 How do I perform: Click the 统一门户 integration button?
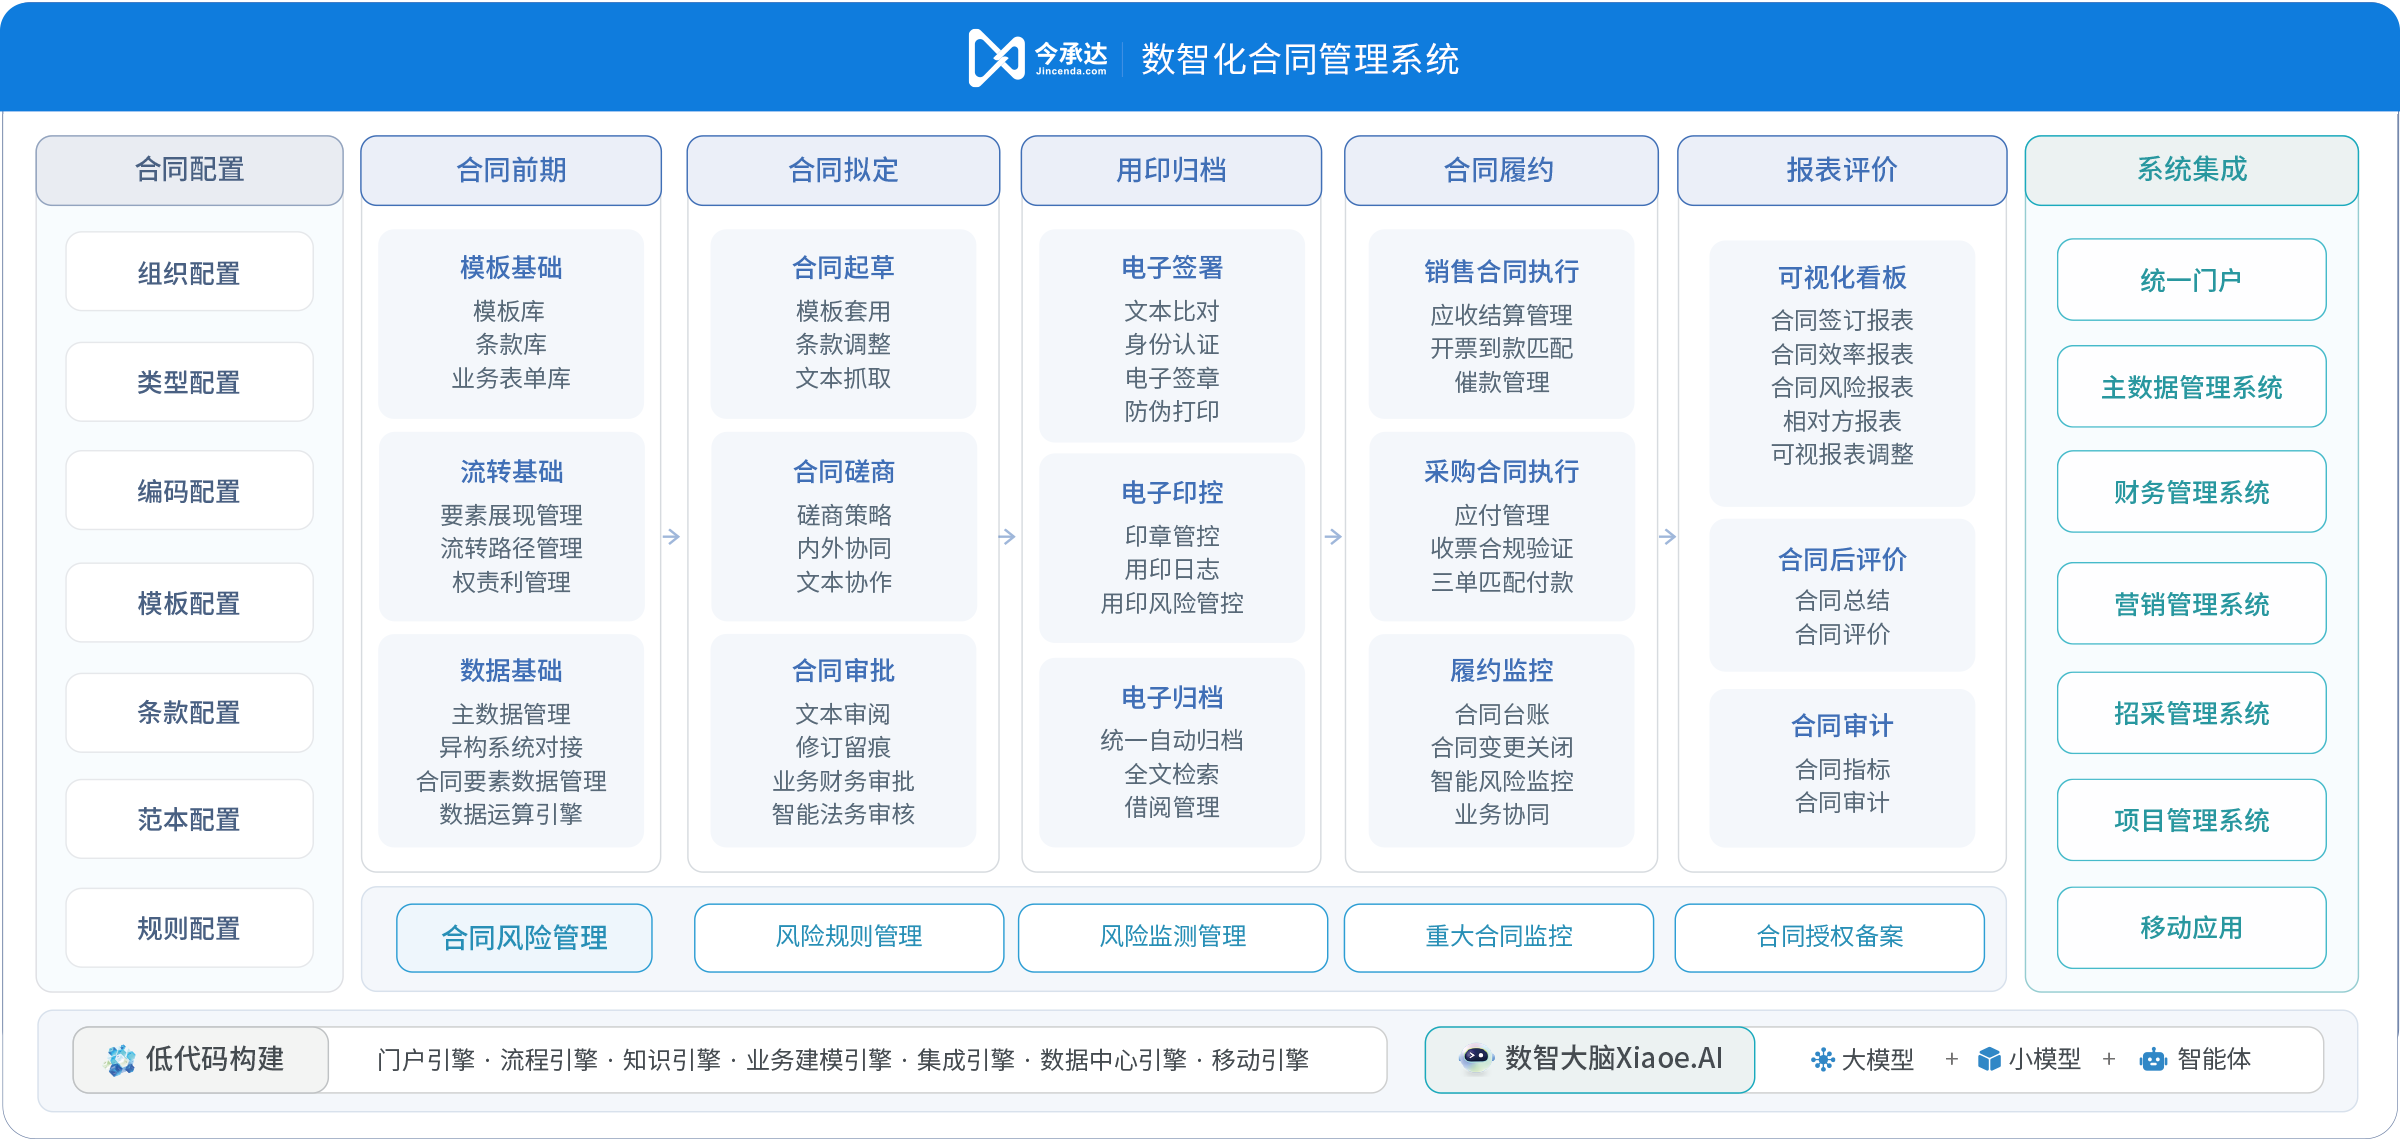pos(2191,280)
